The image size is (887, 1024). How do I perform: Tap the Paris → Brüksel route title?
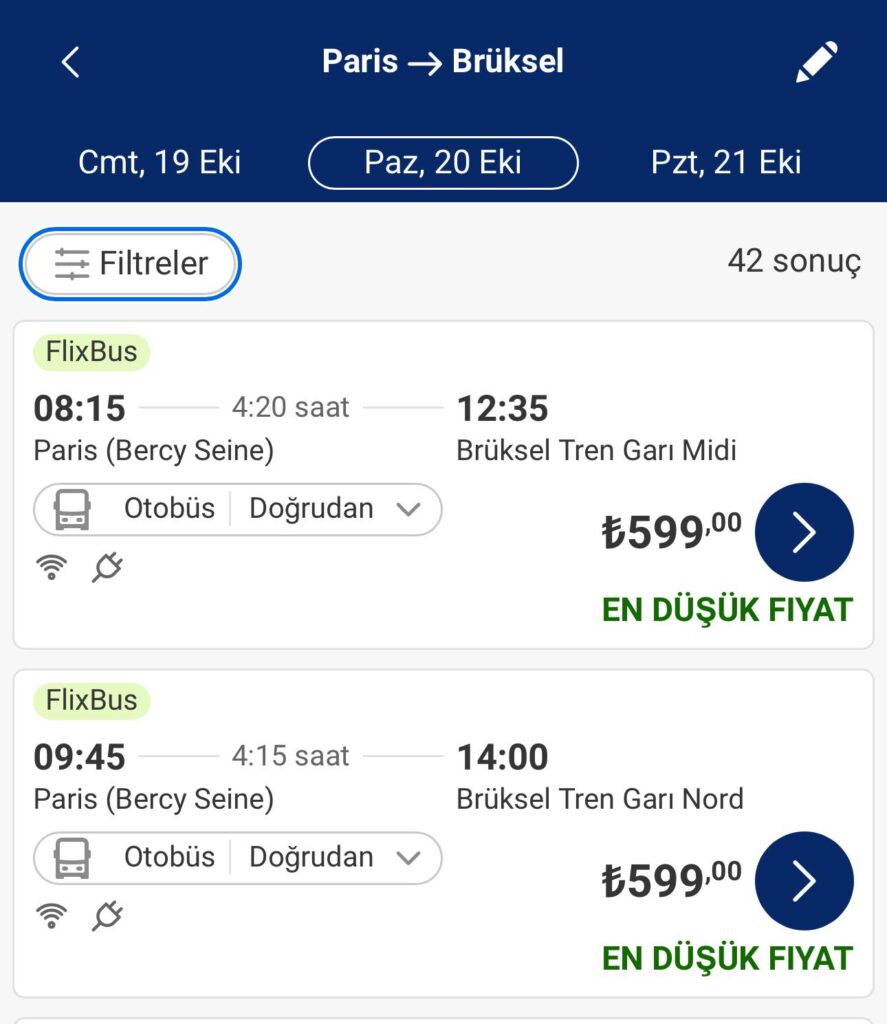(x=443, y=61)
